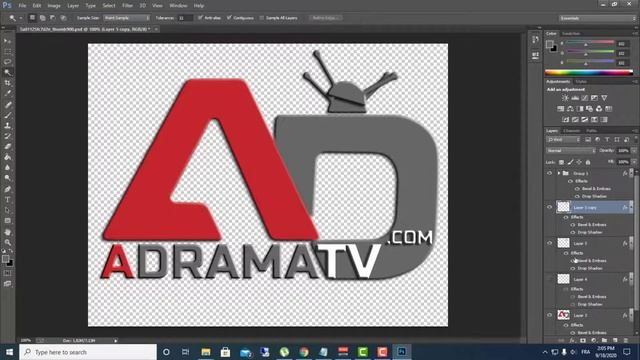Select the Paint Bucket tool
This screenshot has width=640, height=360.
pos(7,157)
